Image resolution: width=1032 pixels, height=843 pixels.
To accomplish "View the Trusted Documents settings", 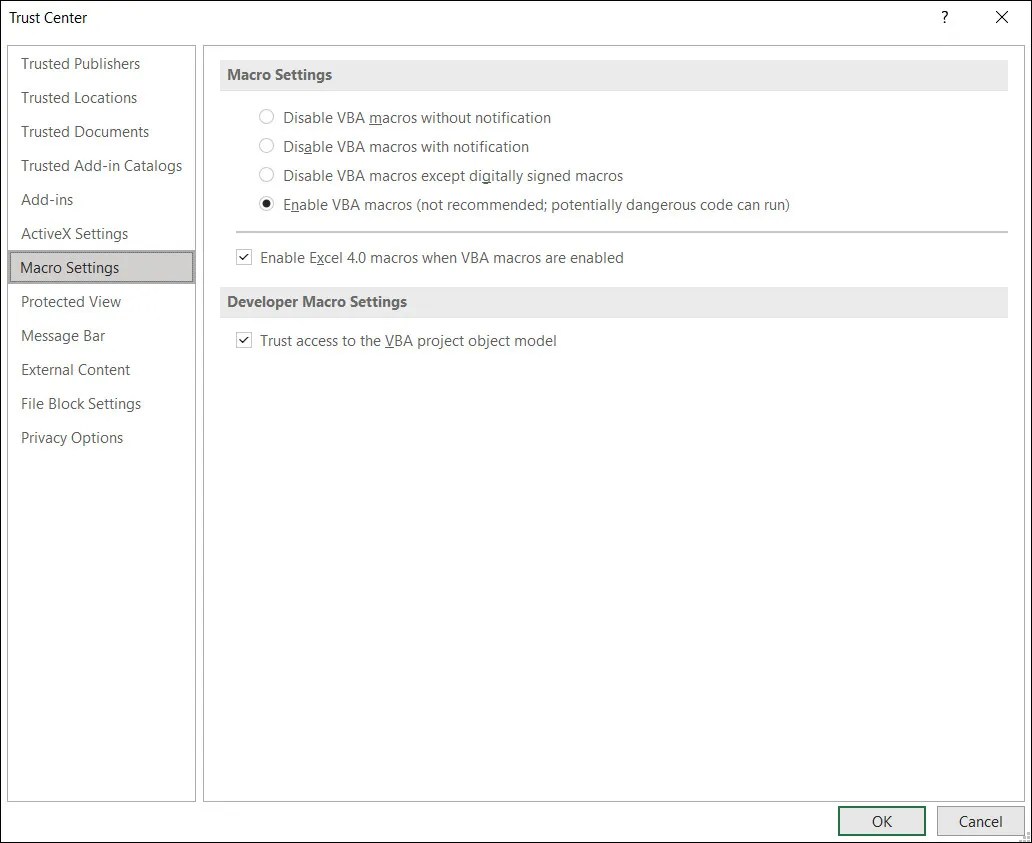I will click(85, 131).
